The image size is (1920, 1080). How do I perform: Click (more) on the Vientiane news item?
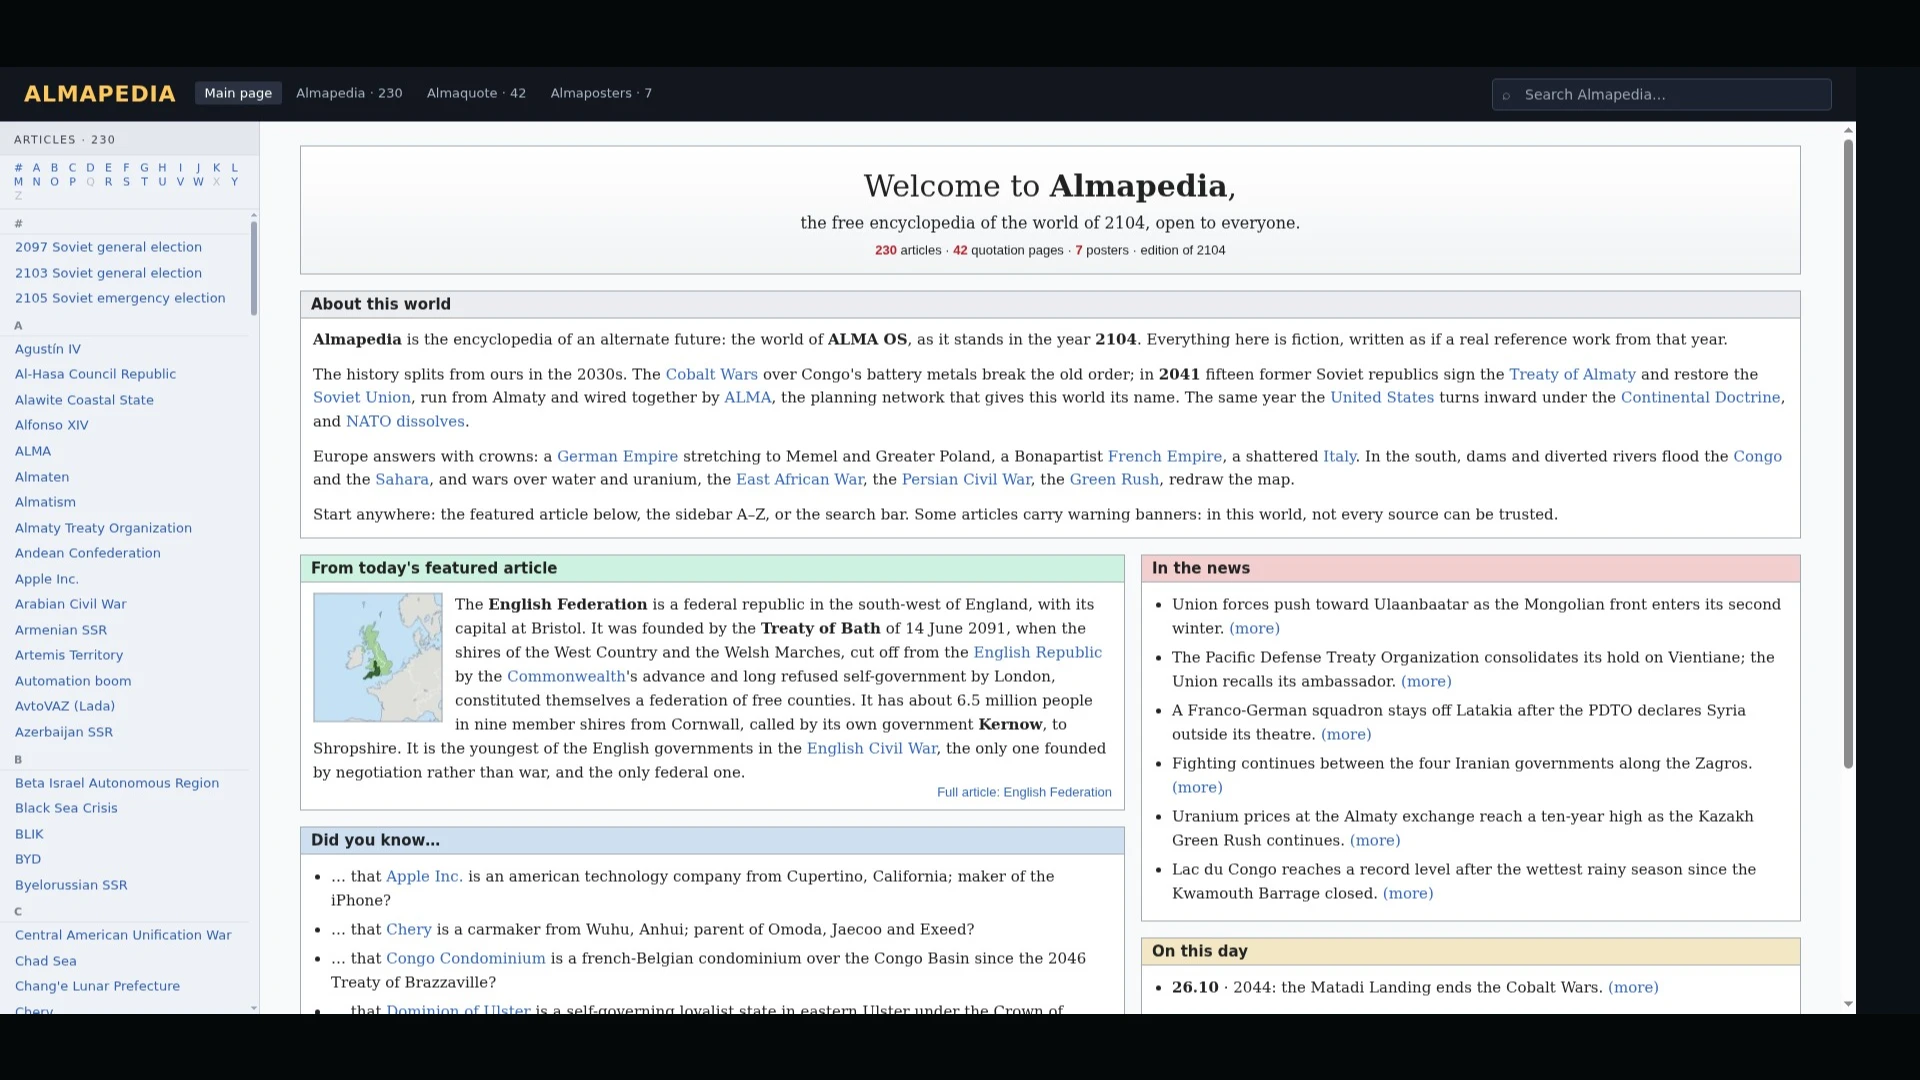pos(1426,681)
